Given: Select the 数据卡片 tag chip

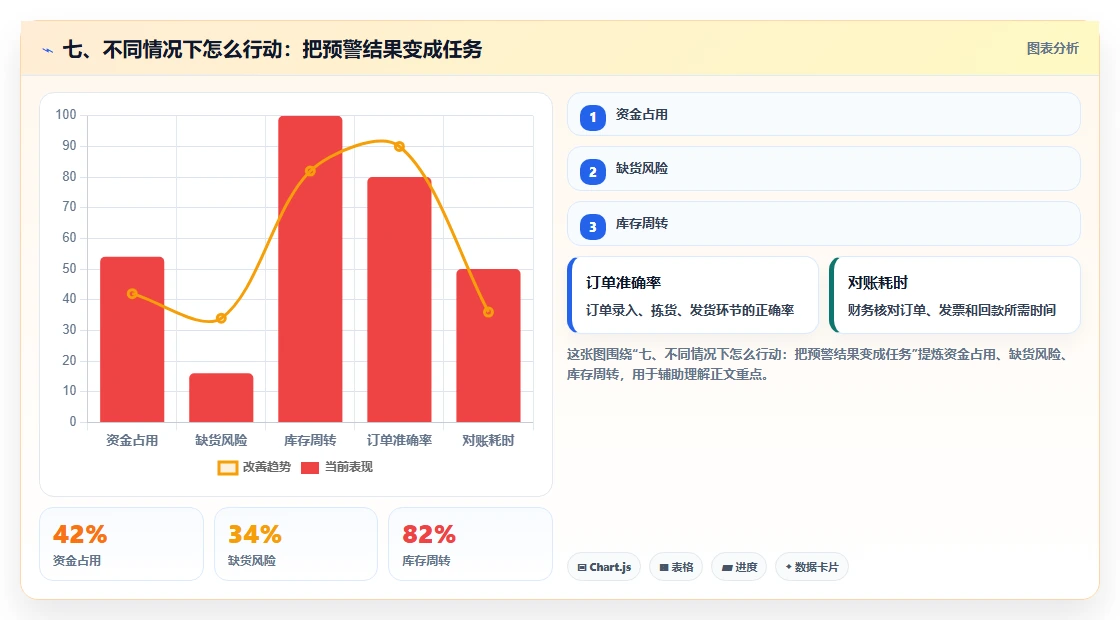Looking at the screenshot, I should [x=812, y=567].
